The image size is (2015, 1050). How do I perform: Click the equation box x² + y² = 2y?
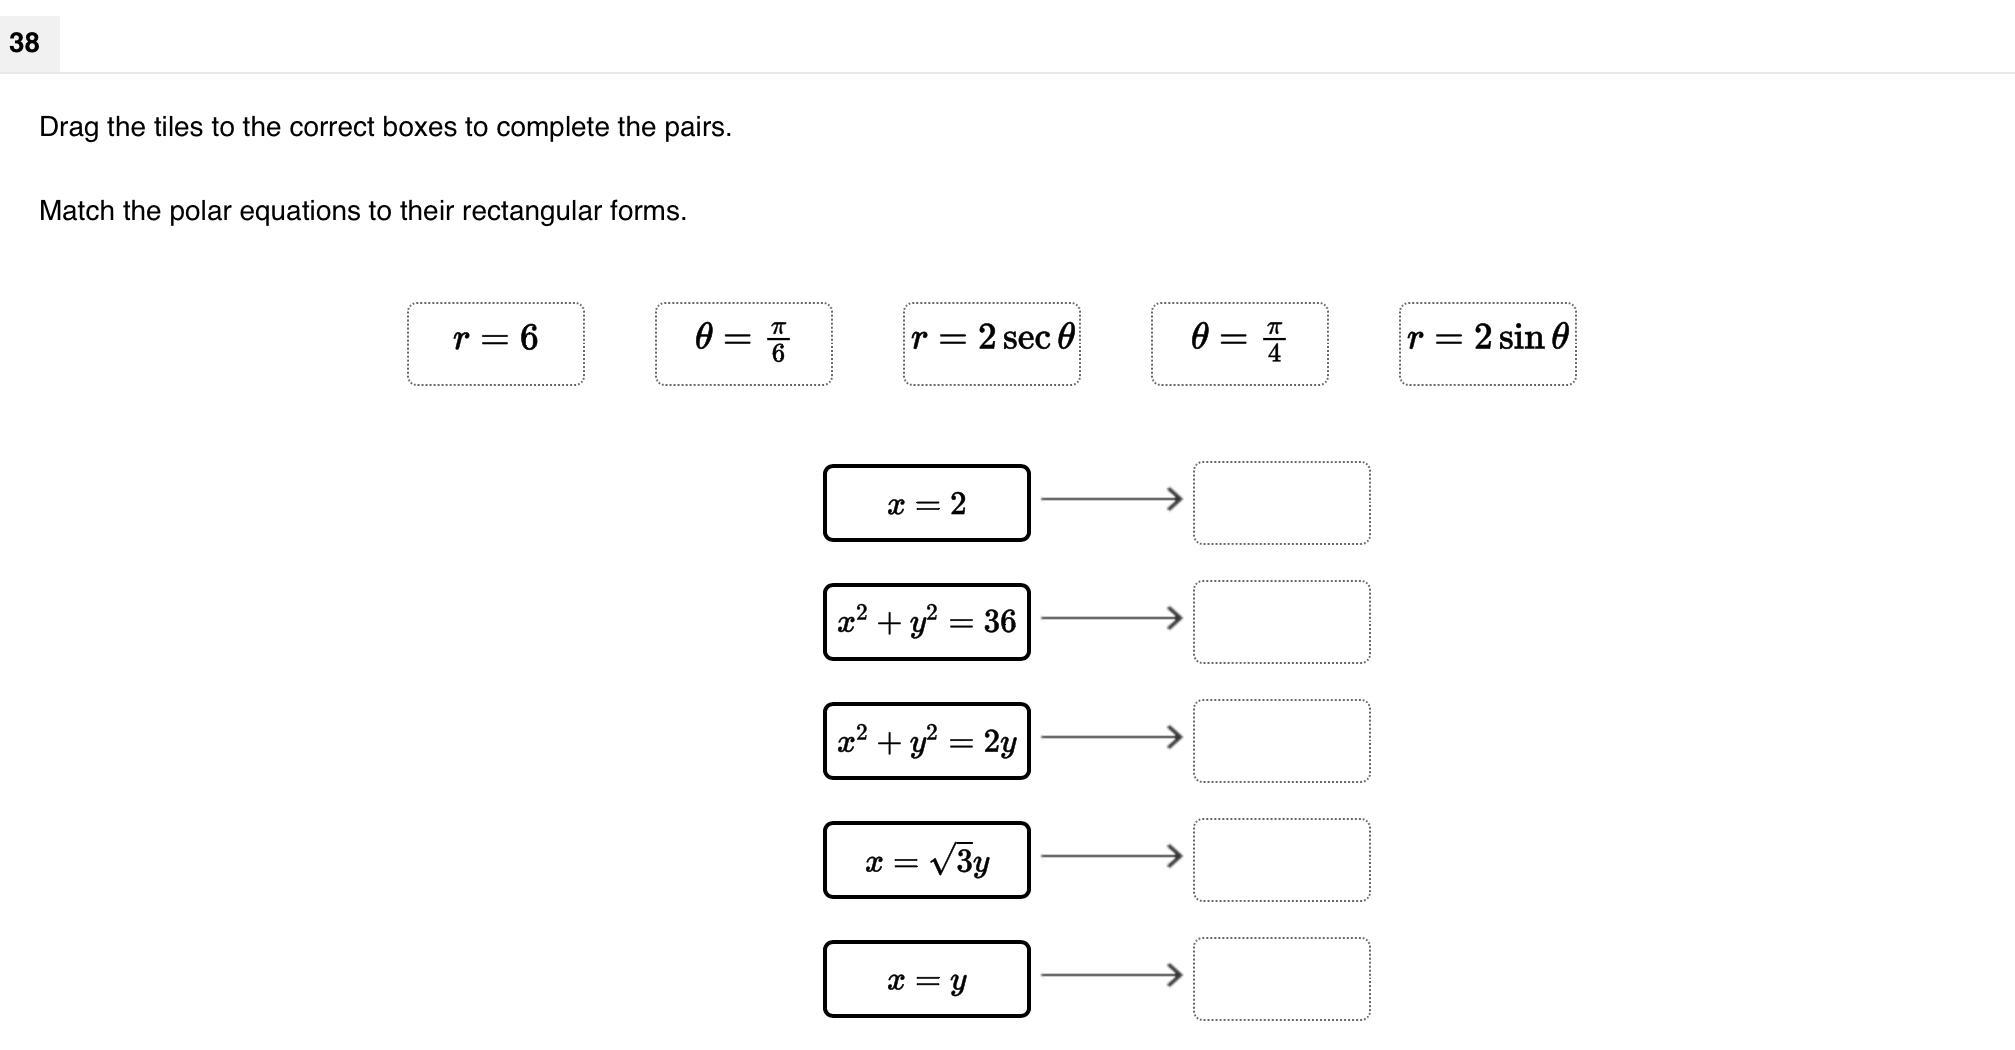point(926,740)
